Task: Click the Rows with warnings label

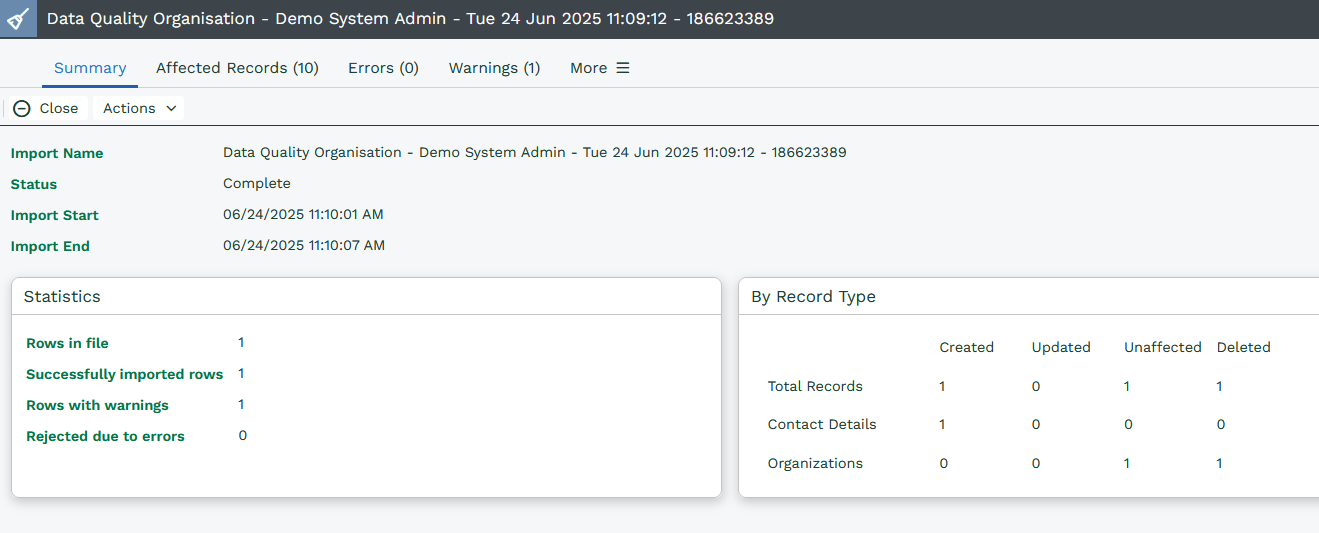Action: pos(97,405)
